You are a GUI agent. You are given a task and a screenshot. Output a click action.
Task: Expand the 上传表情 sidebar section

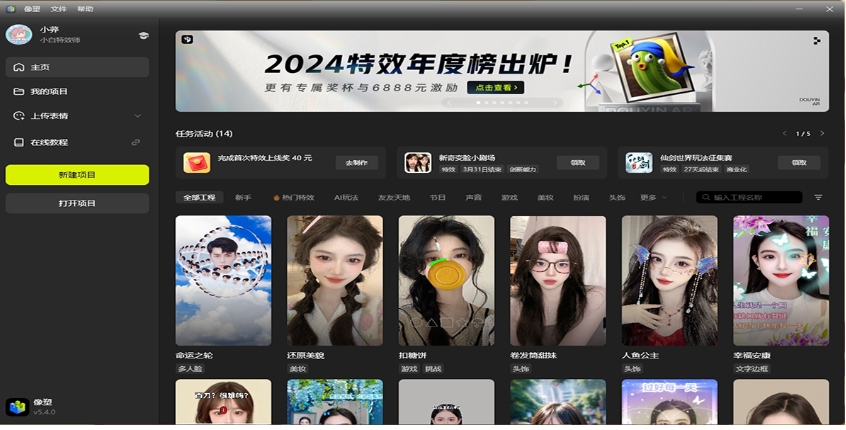pos(137,116)
